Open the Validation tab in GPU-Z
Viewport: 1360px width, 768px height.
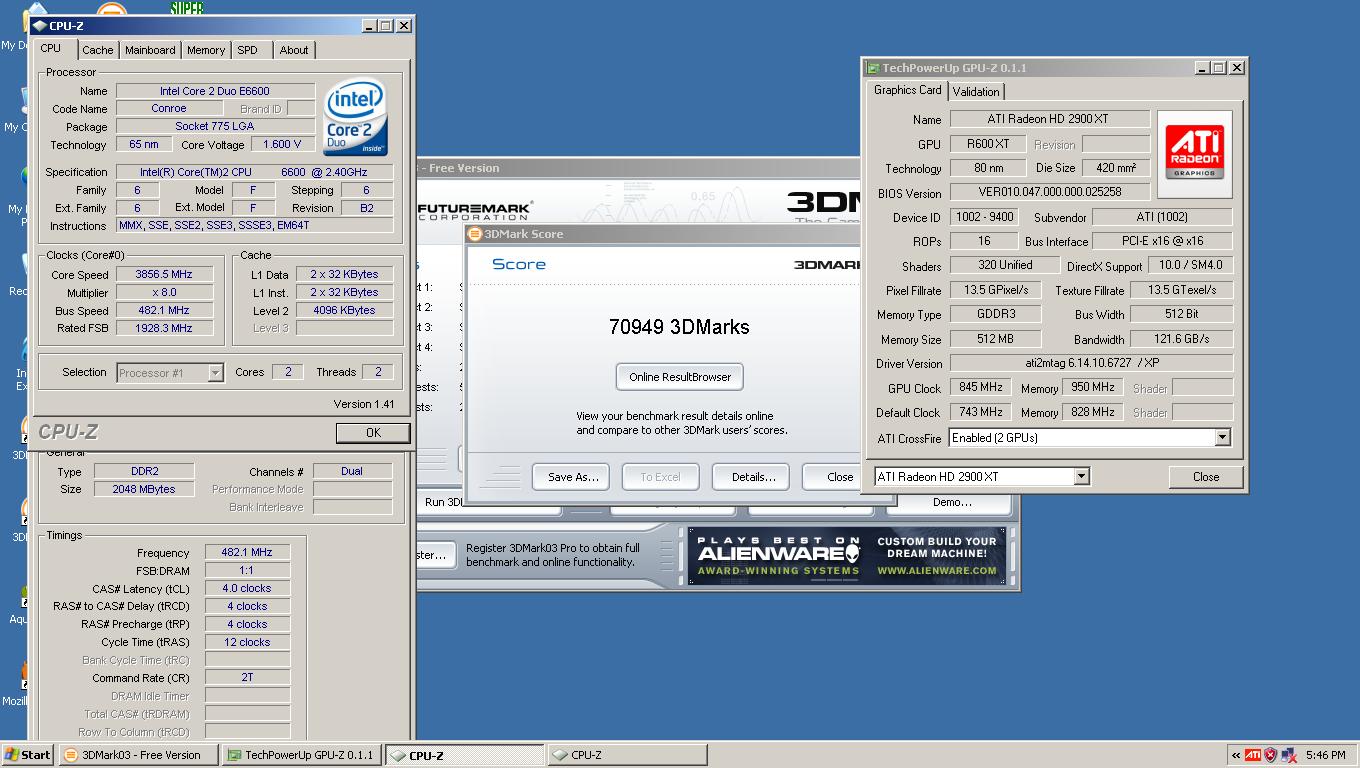pos(976,92)
